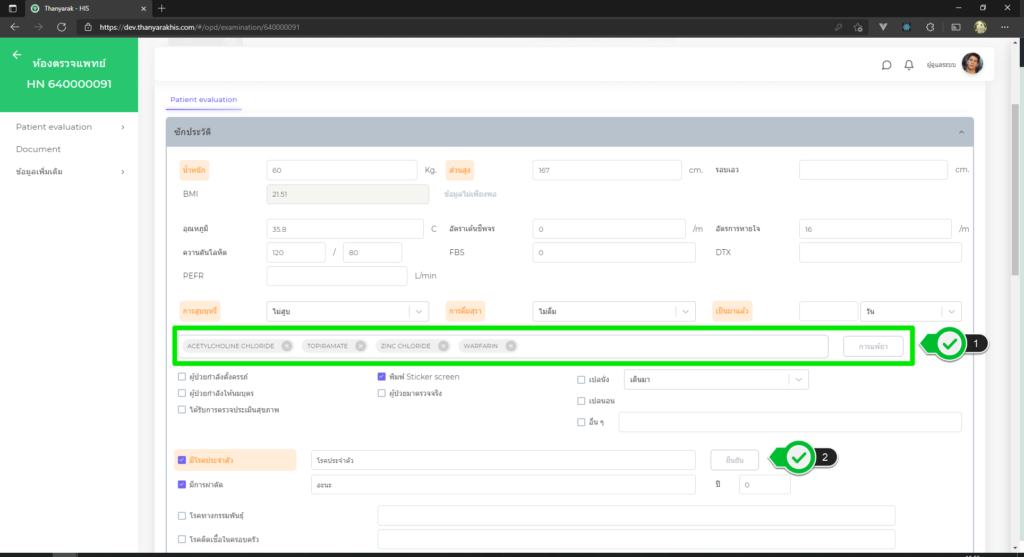
Task: Click the ยืนยัน confirm button
Action: pyautogui.click(x=733, y=460)
